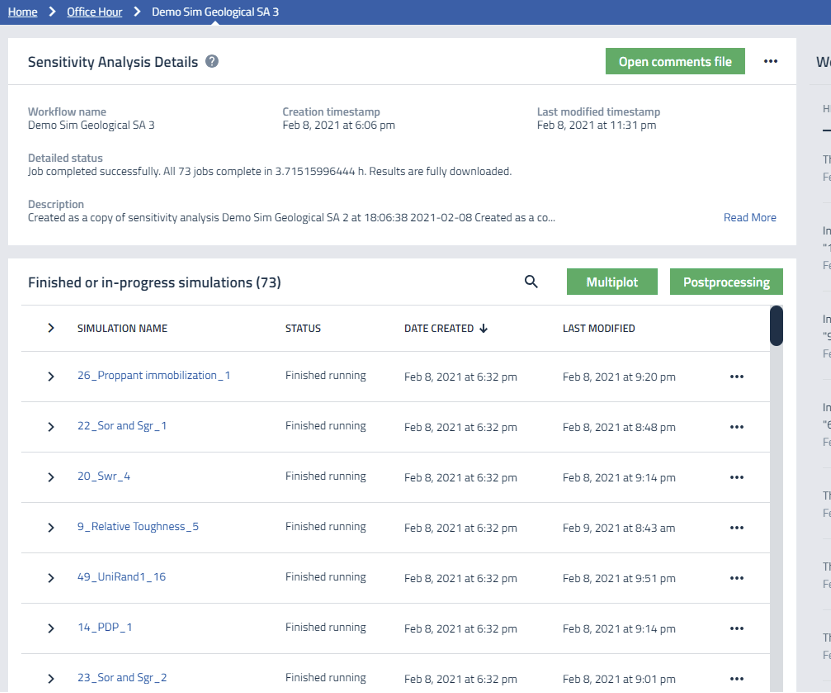Click the Open comments file button
This screenshot has height=693, width=831.
click(x=675, y=61)
